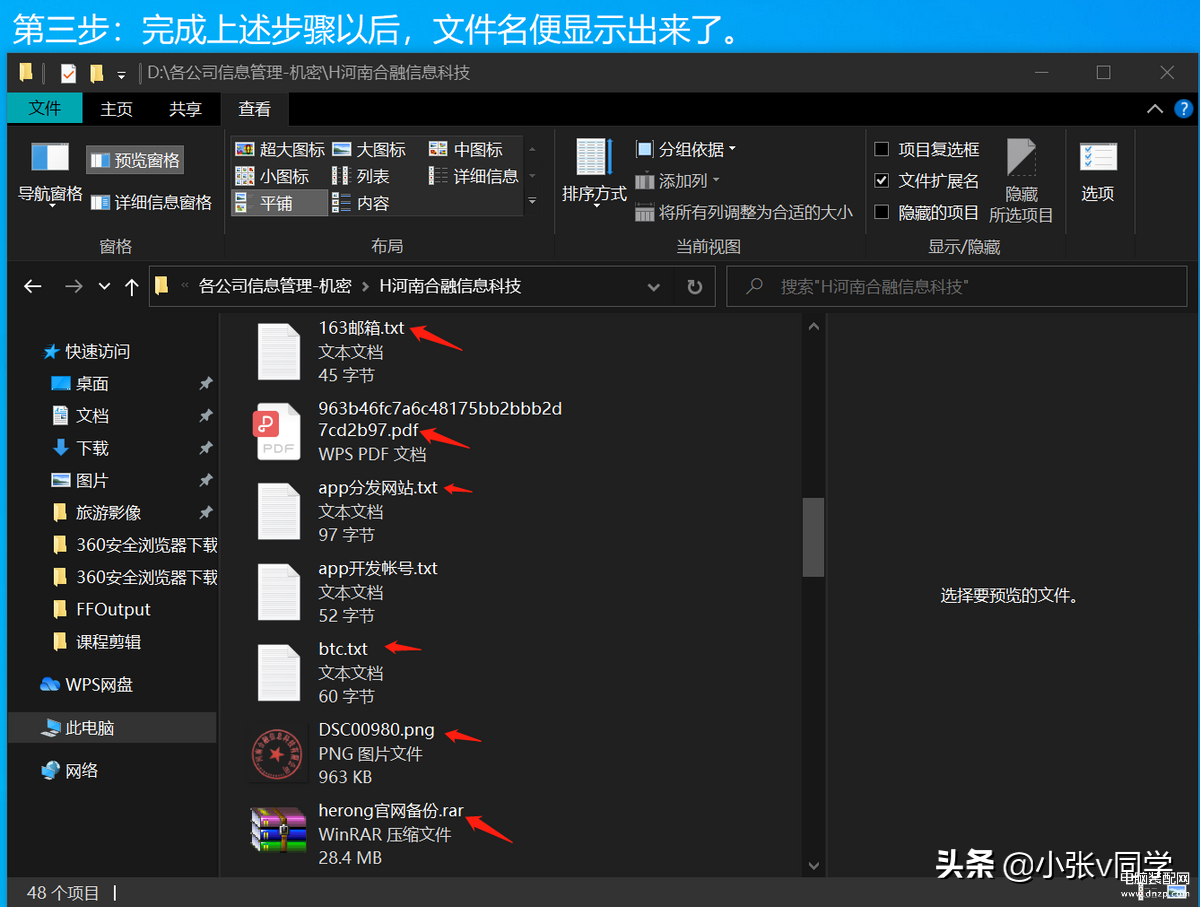Select Small icons layout

[272, 176]
